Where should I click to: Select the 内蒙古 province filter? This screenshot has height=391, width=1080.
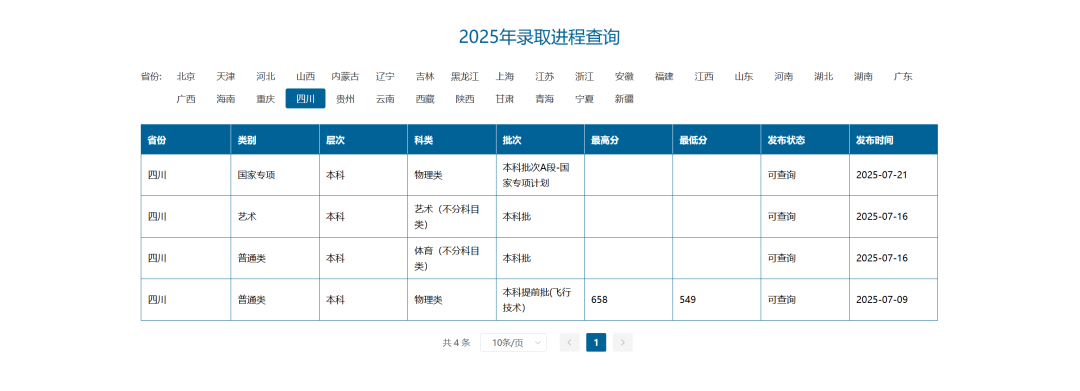pos(345,76)
